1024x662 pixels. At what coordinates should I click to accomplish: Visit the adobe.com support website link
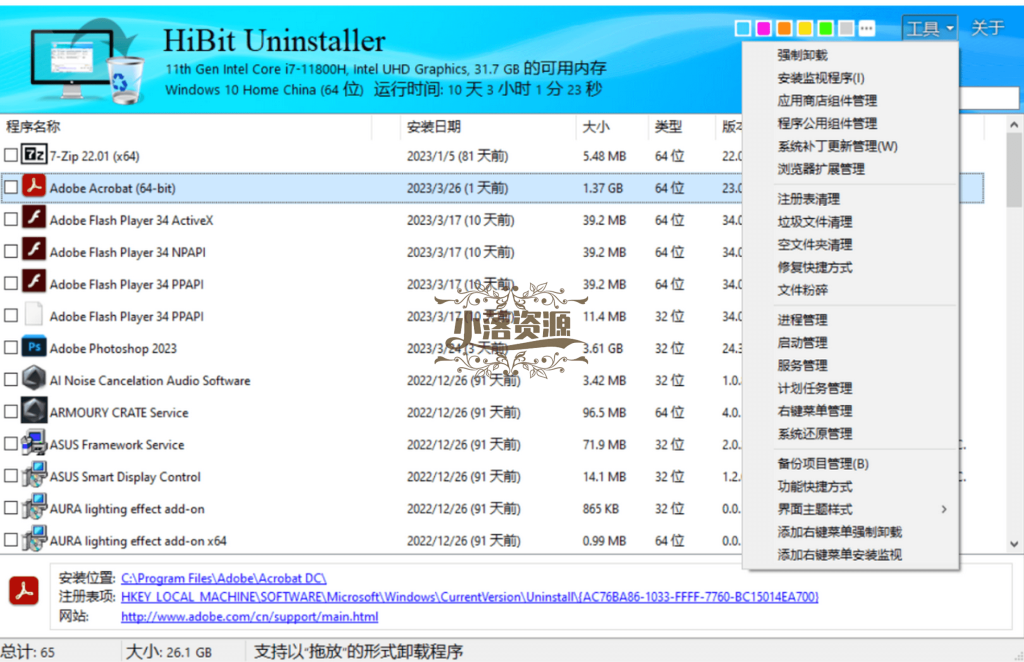tap(249, 616)
